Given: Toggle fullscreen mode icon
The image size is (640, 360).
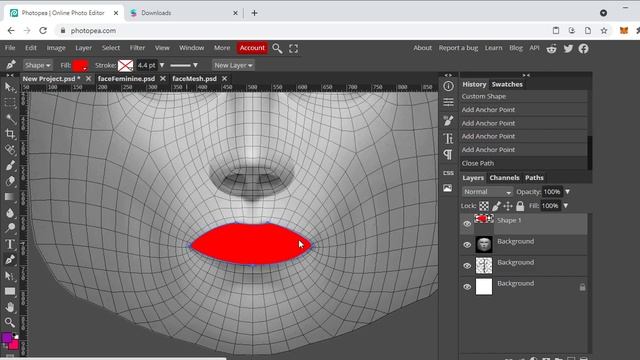Looking at the screenshot, I should click(293, 49).
